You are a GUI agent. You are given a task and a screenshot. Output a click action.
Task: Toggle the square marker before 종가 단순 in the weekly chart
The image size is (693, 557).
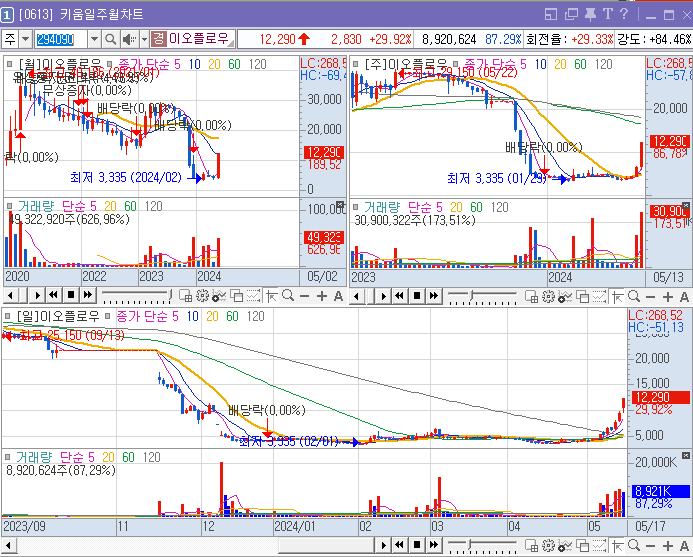click(456, 65)
